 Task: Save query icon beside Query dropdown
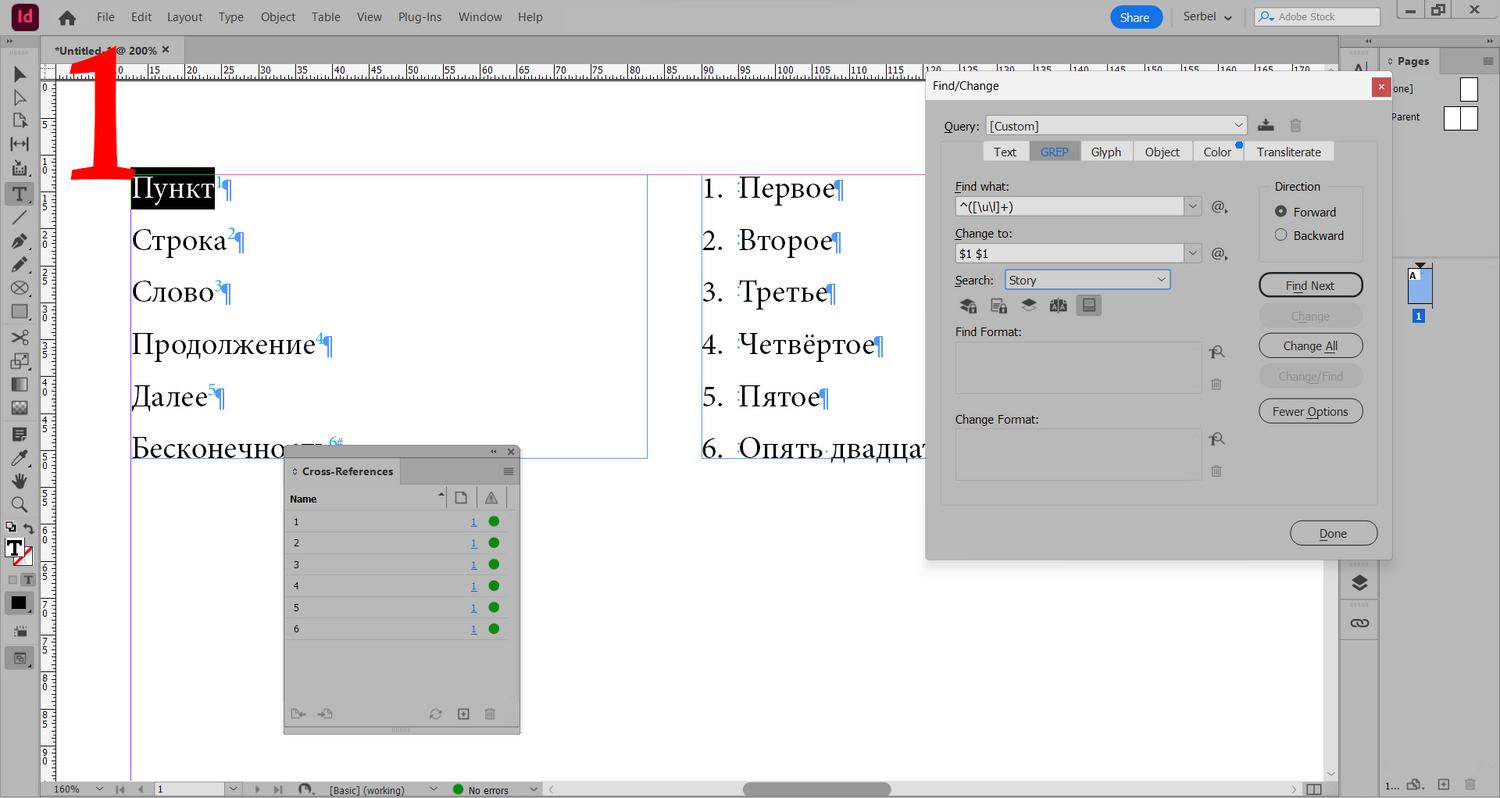pyautogui.click(x=1266, y=125)
